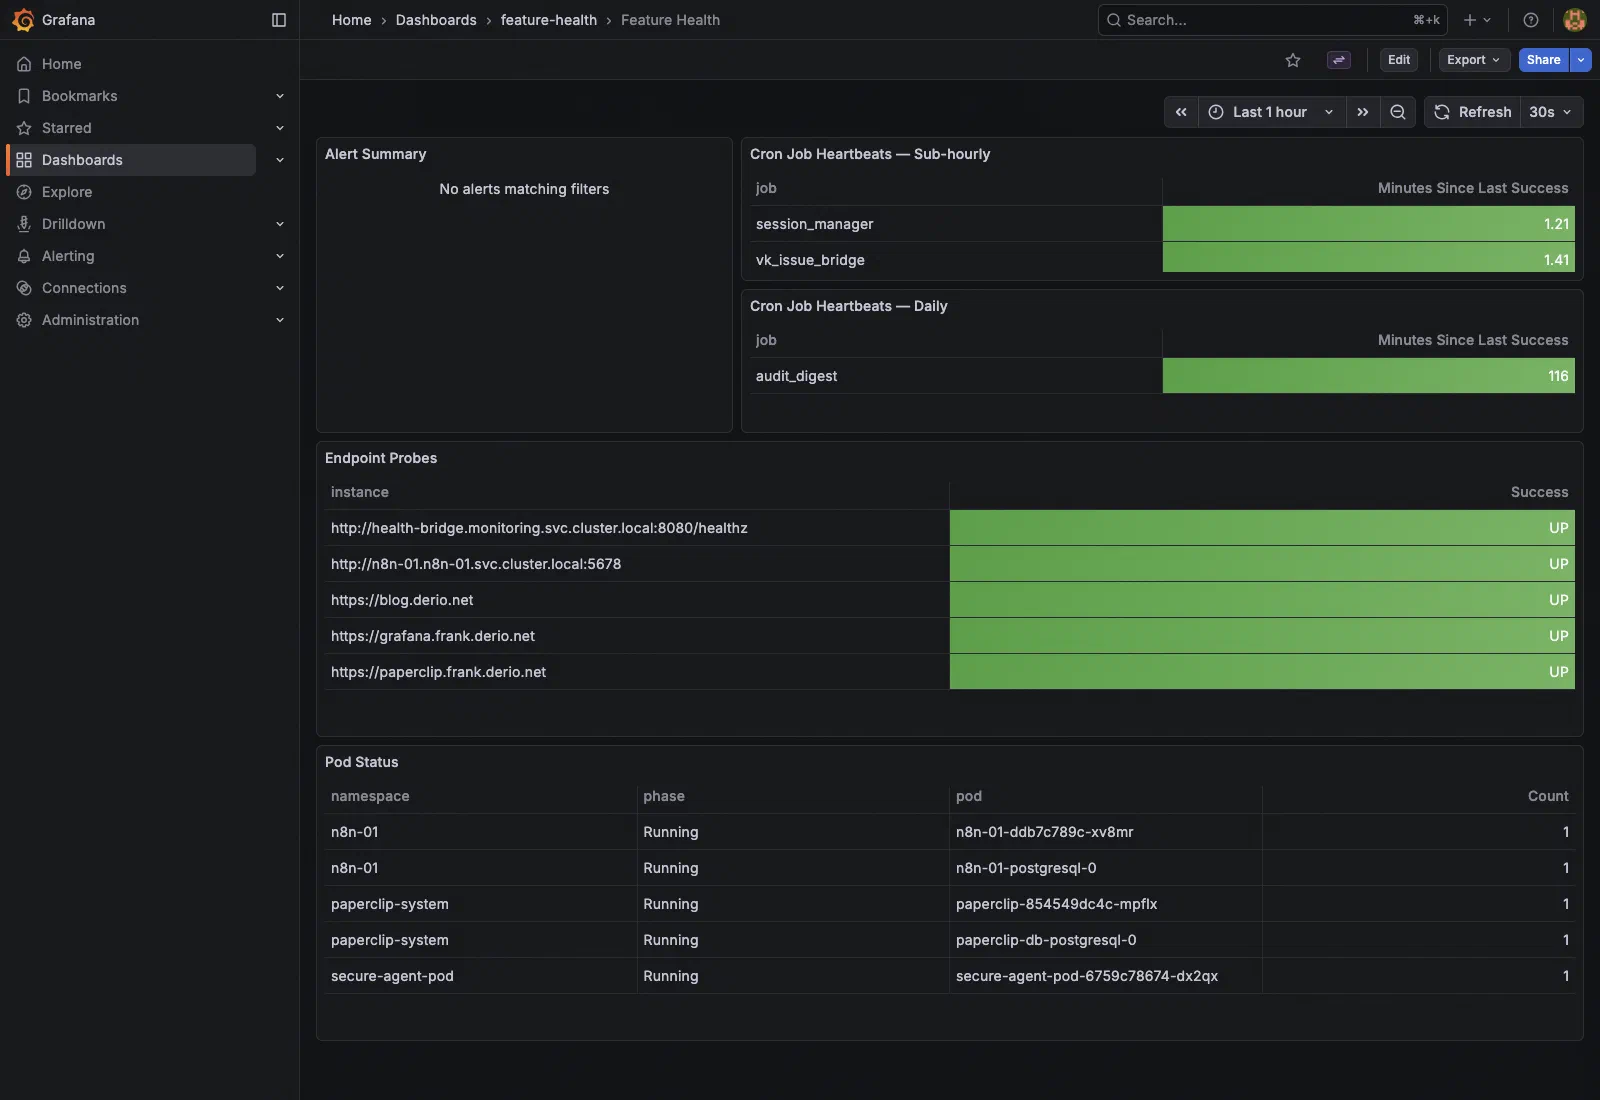This screenshot has height=1100, width=1600.
Task: Click the secure-agent-pod namespace cell
Action: [x=481, y=976]
